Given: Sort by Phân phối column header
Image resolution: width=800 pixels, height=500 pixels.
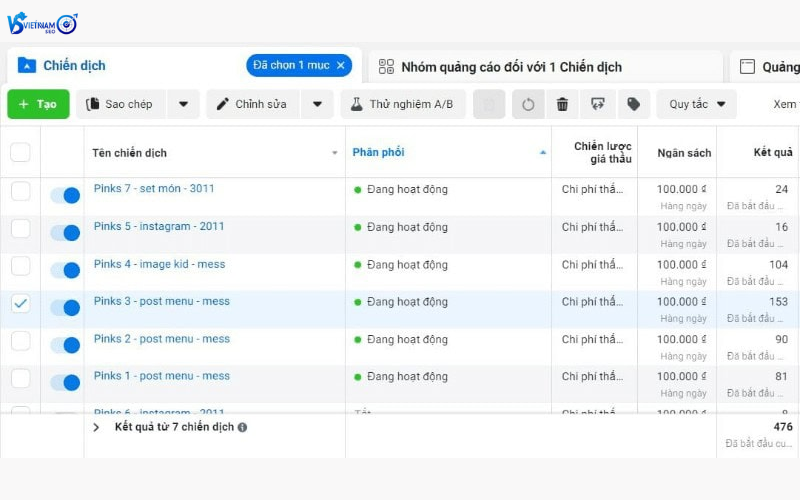Looking at the screenshot, I should point(379,152).
